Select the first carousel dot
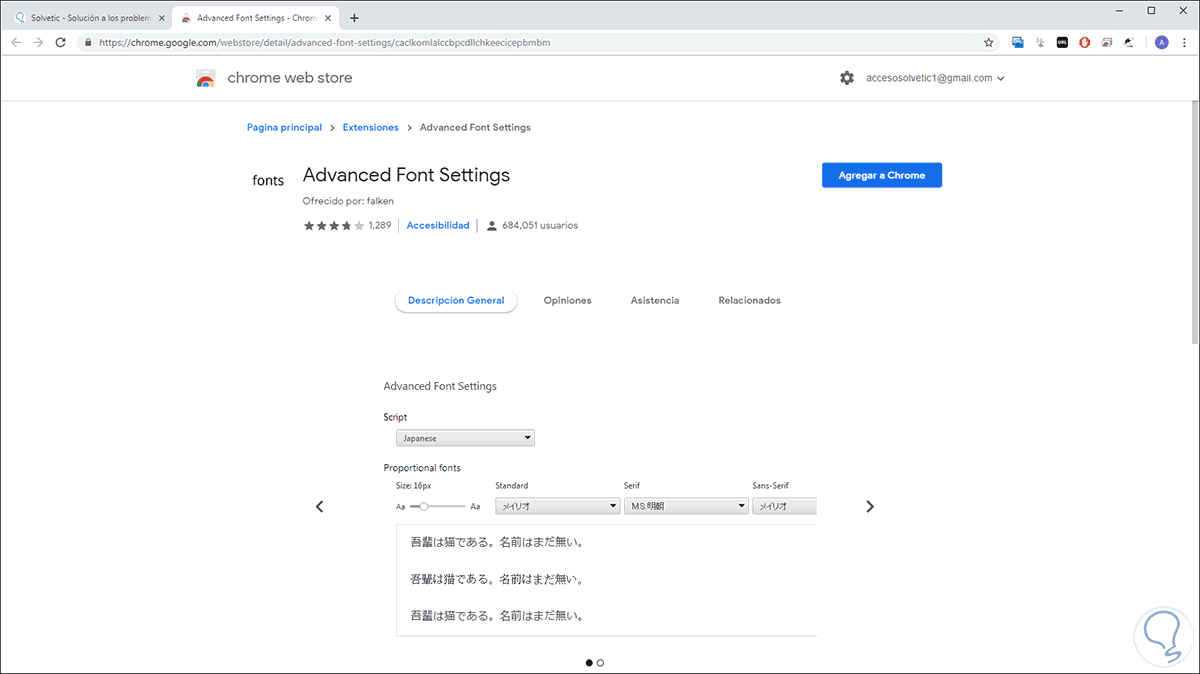Image resolution: width=1200 pixels, height=674 pixels. tap(588, 662)
